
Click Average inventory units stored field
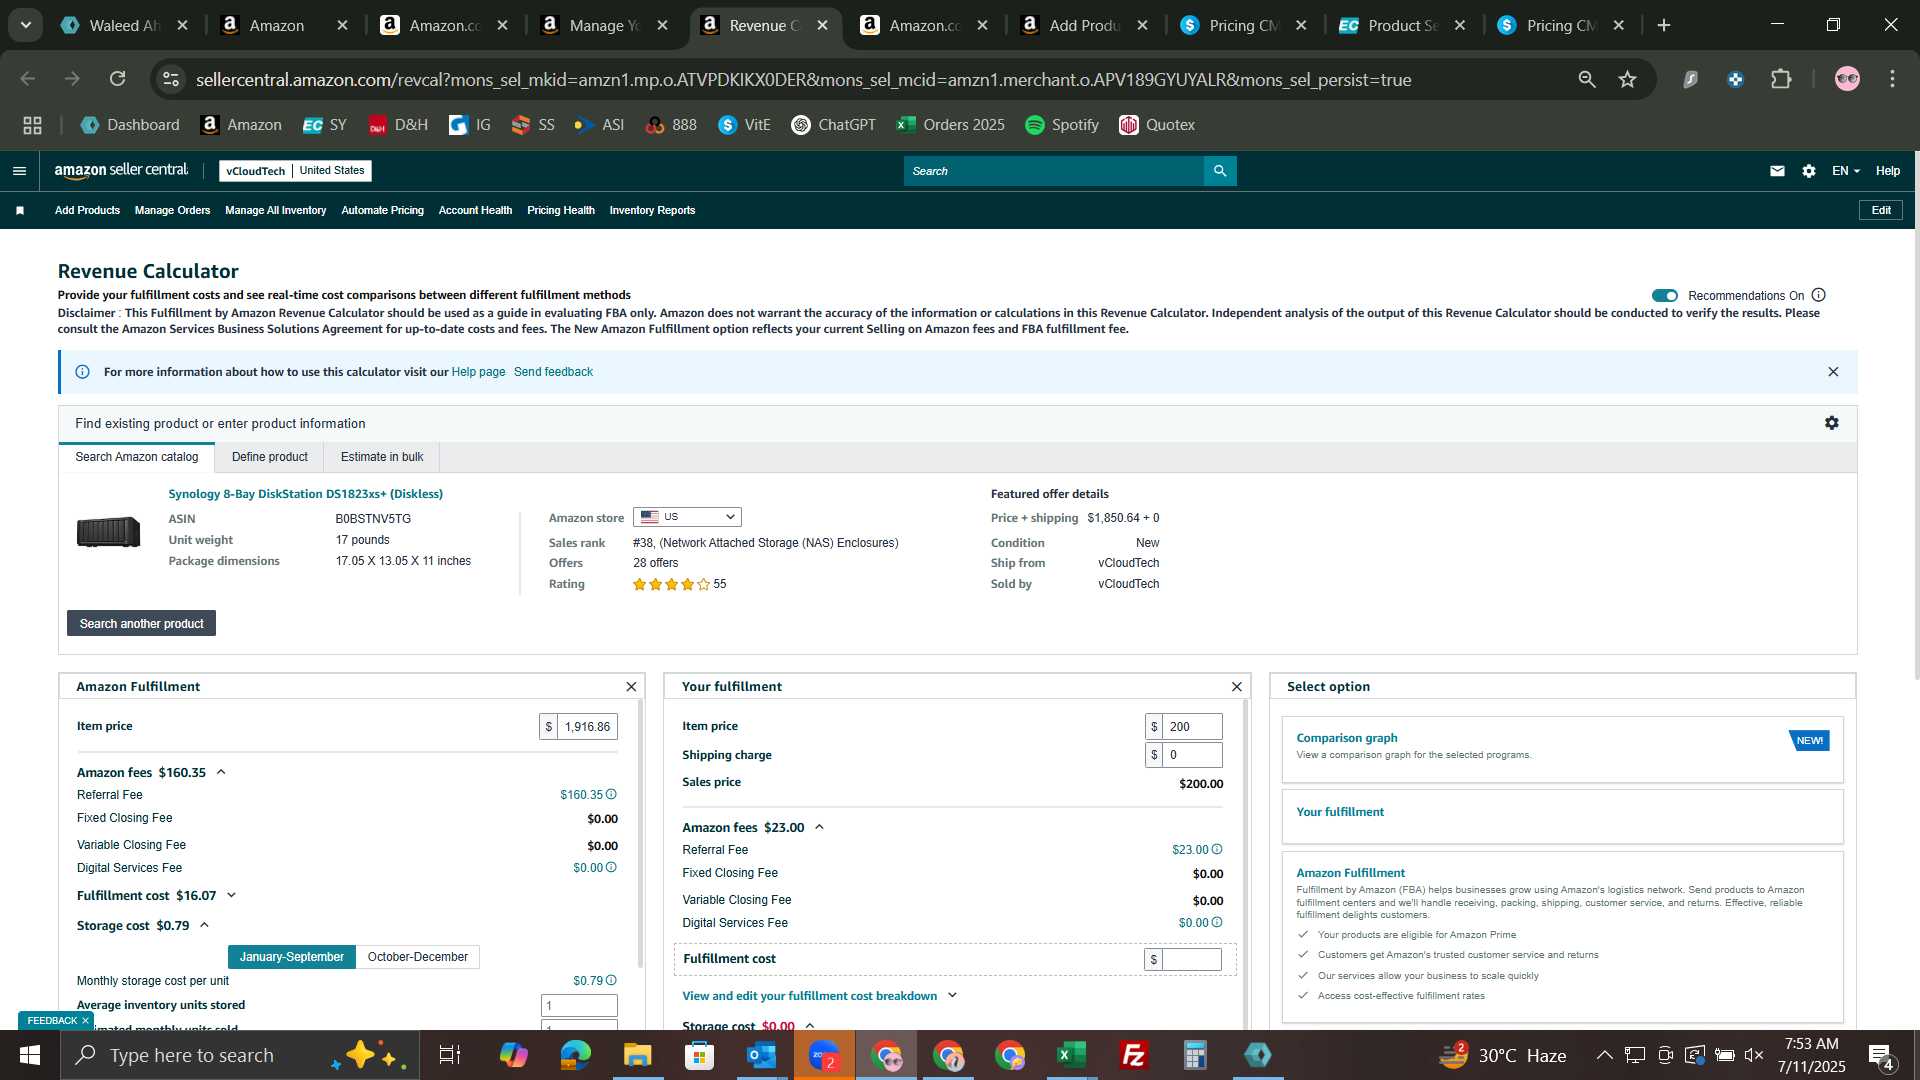pyautogui.click(x=579, y=1006)
